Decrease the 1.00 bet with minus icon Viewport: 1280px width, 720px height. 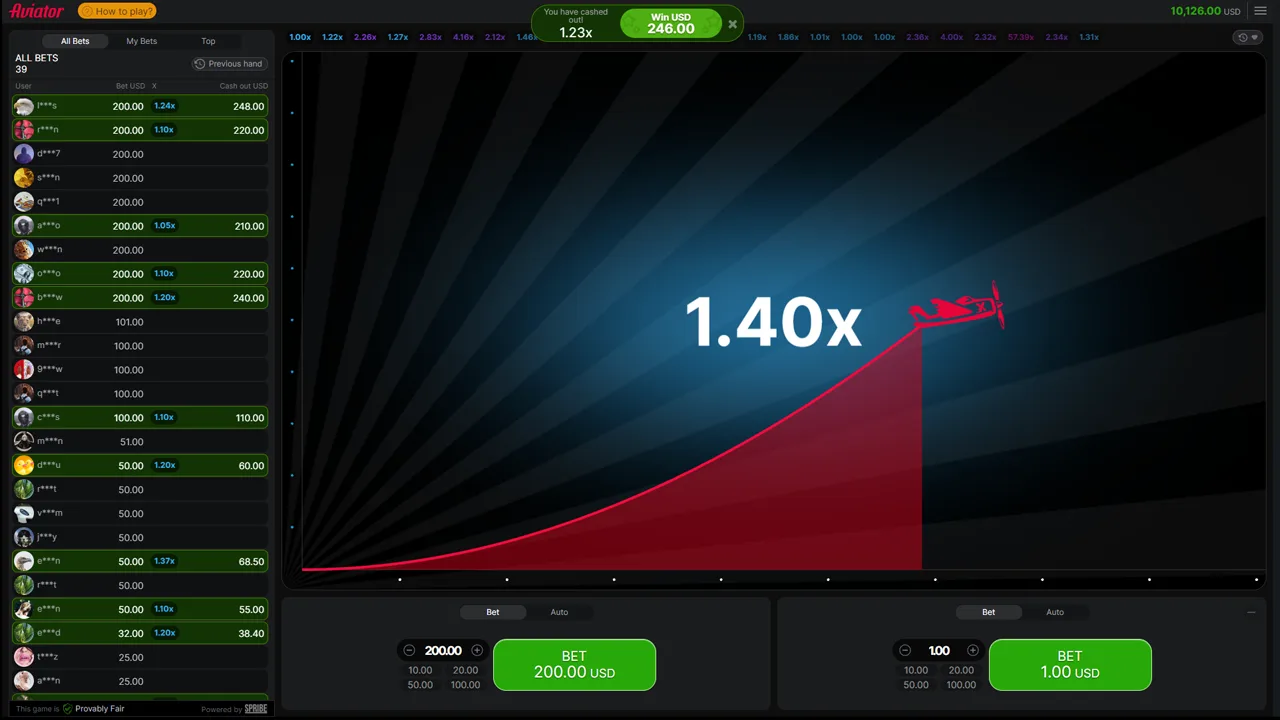tap(905, 650)
